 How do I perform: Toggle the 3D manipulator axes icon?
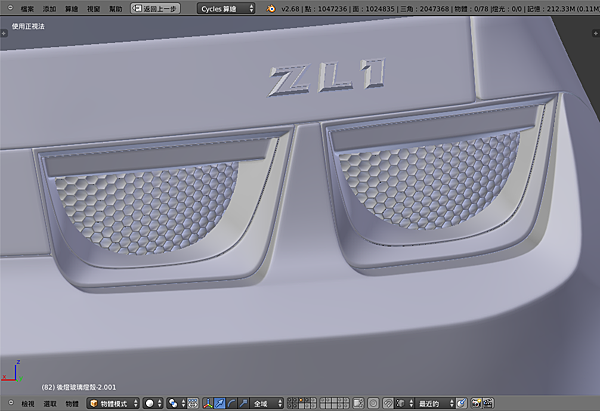(x=208, y=403)
